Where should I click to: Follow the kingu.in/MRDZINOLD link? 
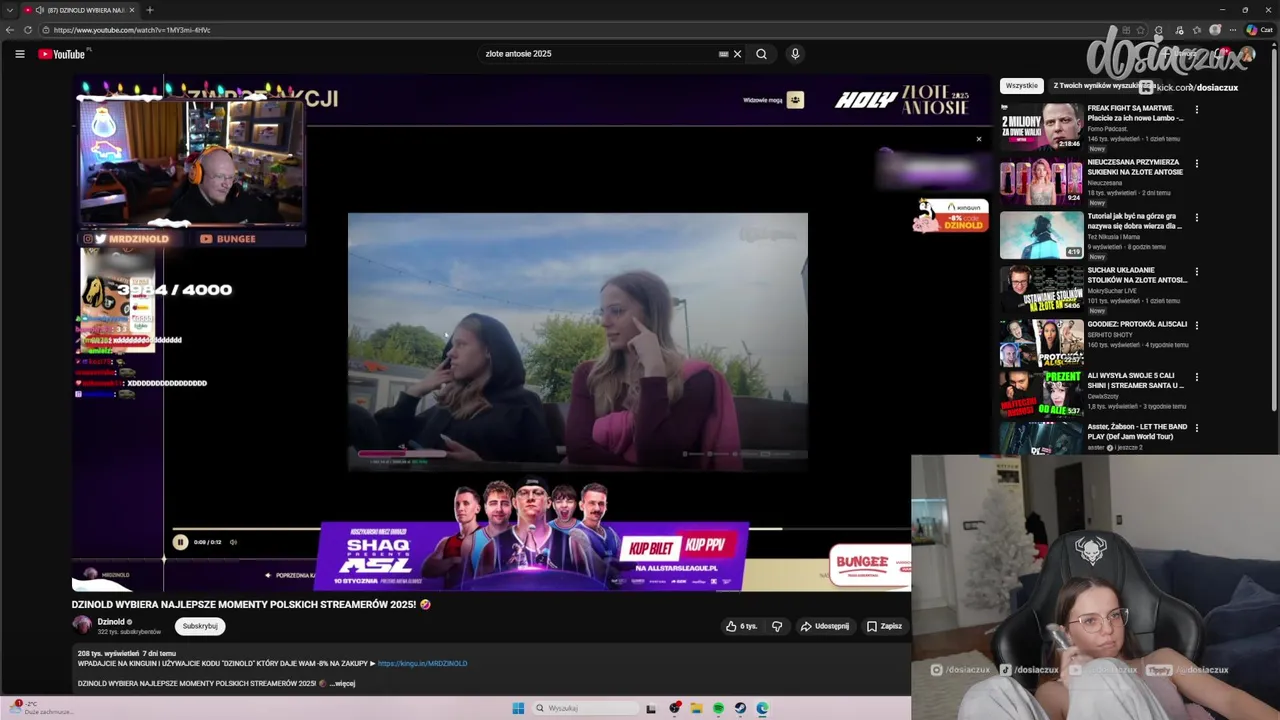pos(422,663)
